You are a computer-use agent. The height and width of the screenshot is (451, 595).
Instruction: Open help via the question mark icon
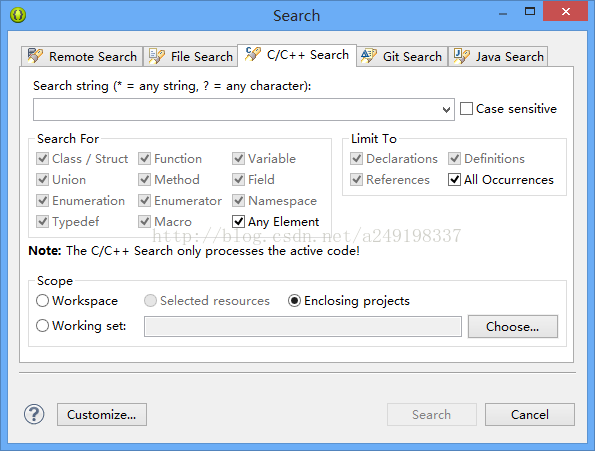(x=34, y=414)
